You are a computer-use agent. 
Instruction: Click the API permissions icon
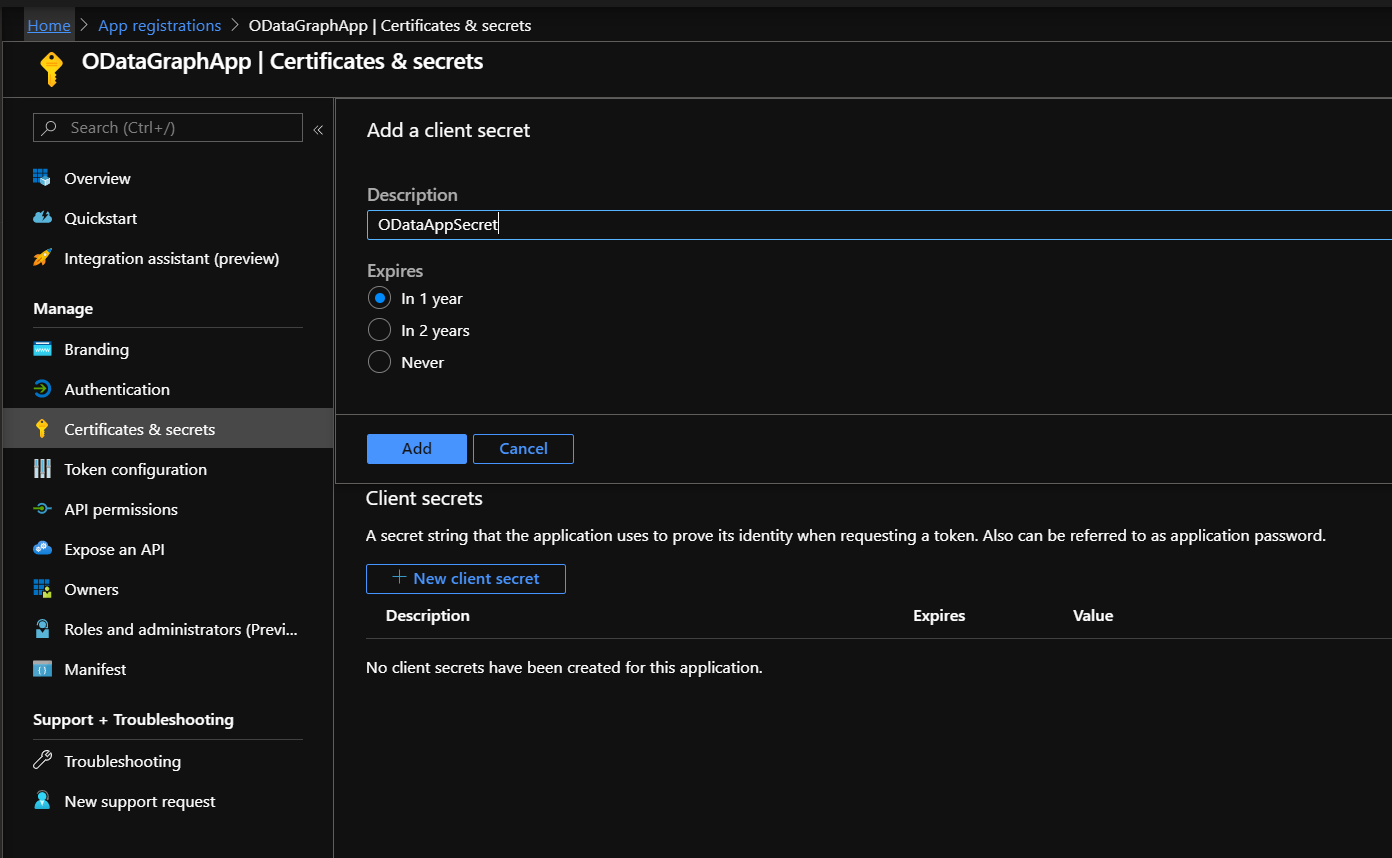(x=42, y=509)
